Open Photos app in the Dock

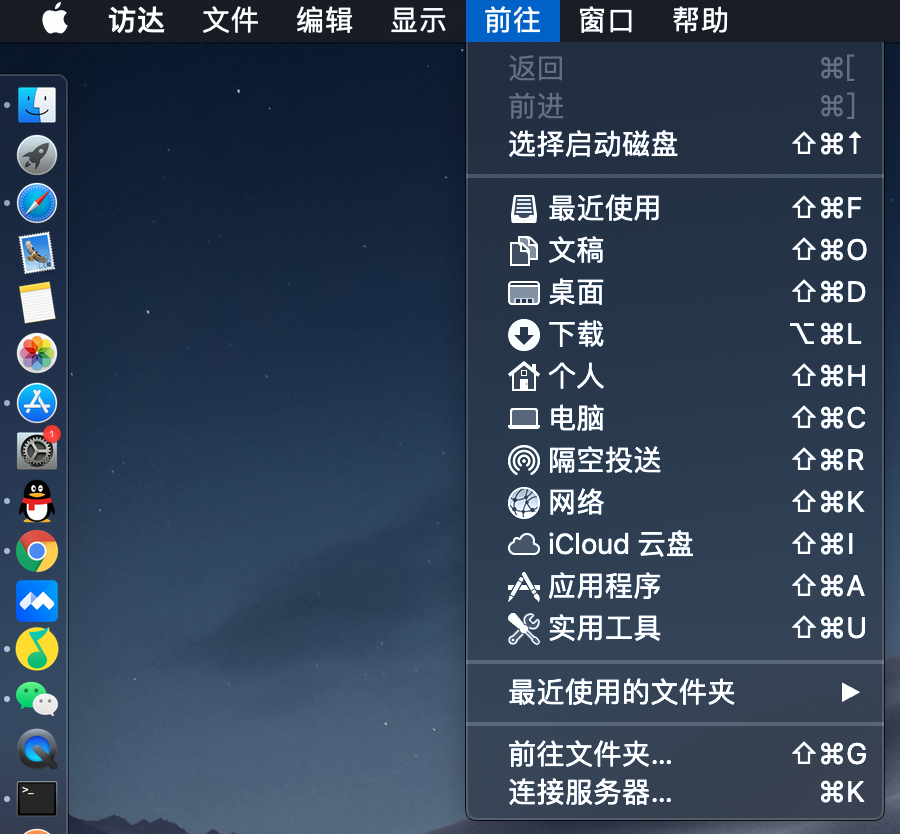37,353
